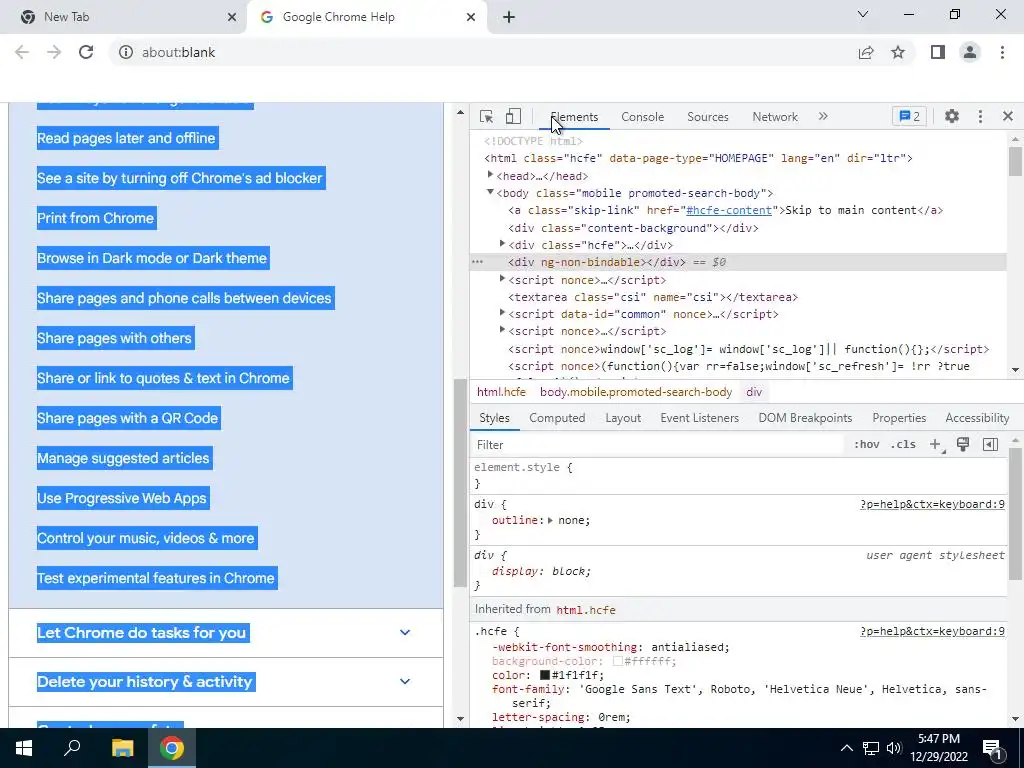This screenshot has height=768, width=1024.
Task: Open the DOM Breakpoints tab
Action: tap(805, 418)
